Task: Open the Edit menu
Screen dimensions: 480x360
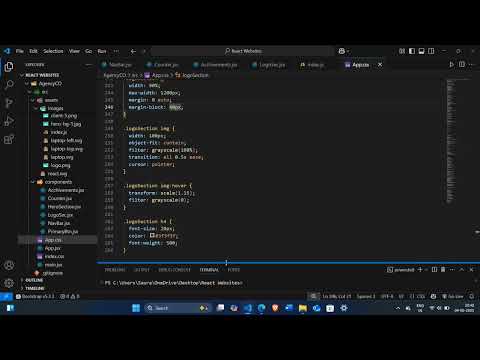Action: [x=33, y=51]
